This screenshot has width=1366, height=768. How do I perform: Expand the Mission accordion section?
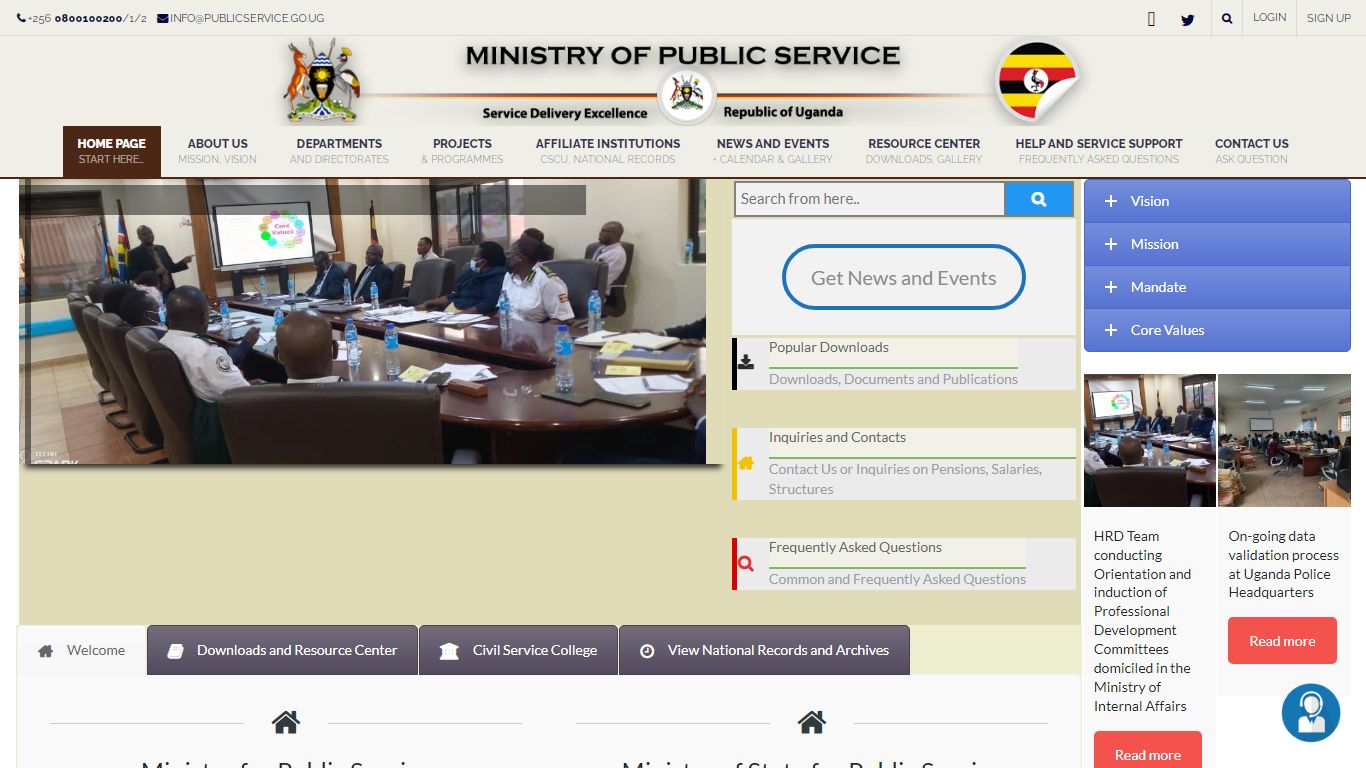[1217, 244]
